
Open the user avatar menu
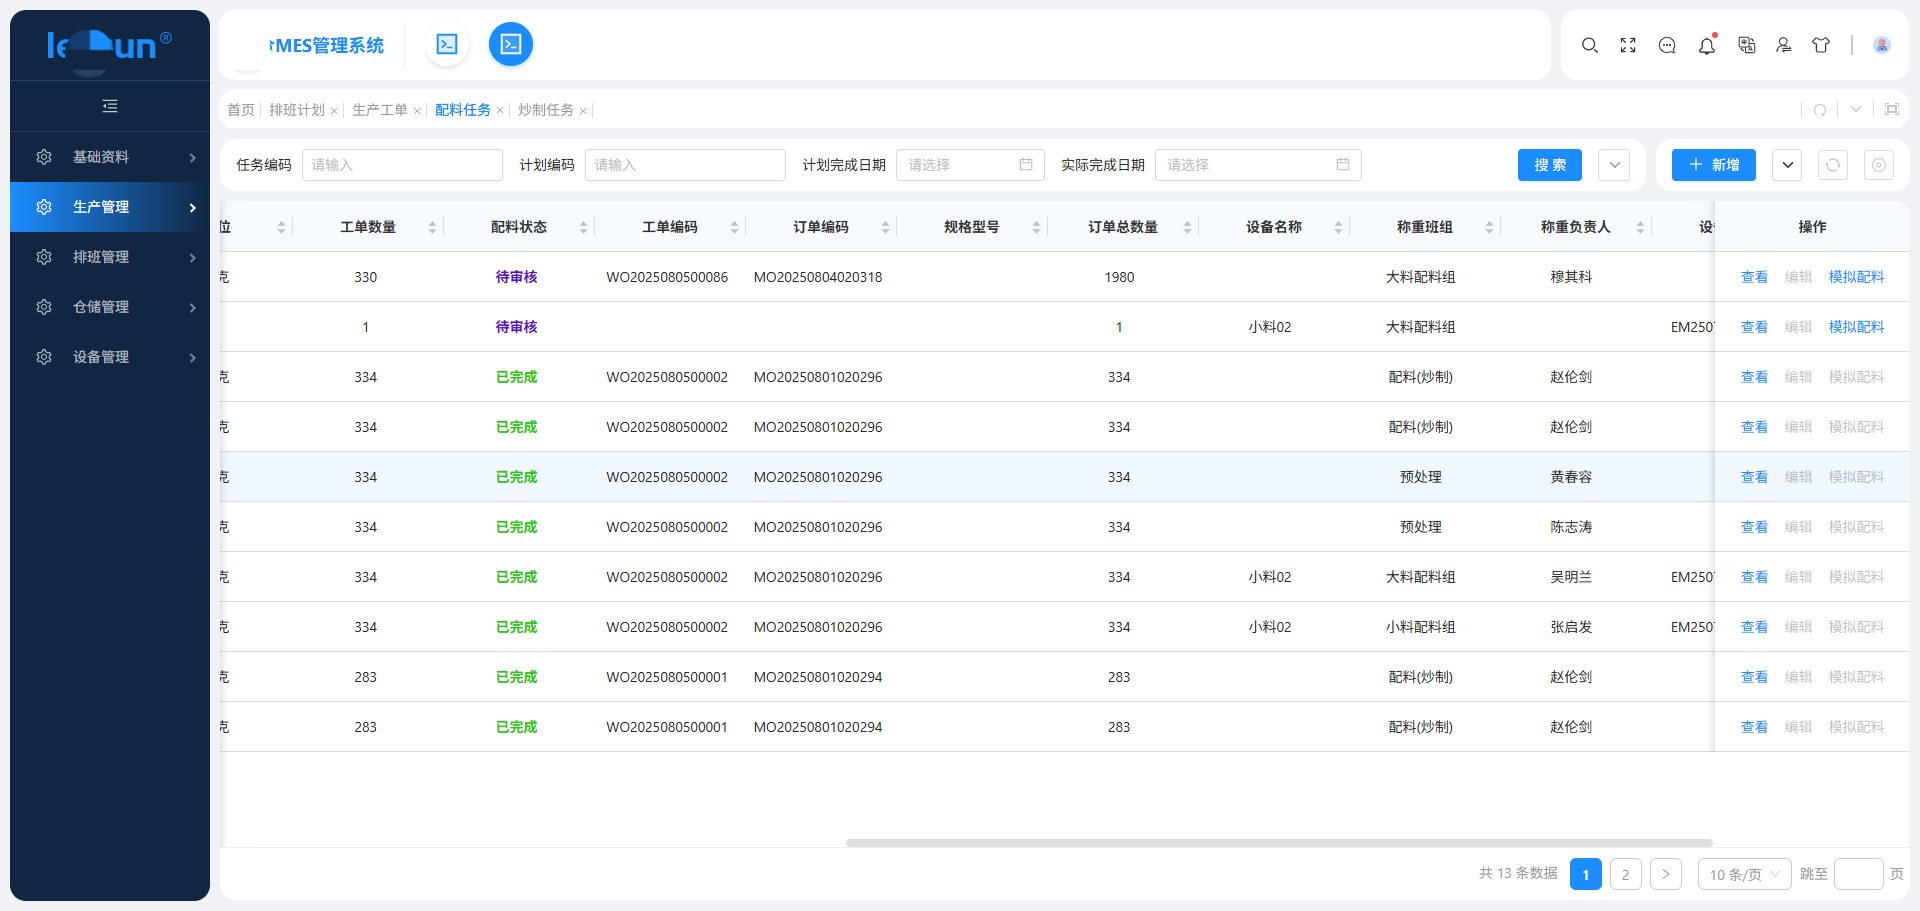pyautogui.click(x=1881, y=45)
